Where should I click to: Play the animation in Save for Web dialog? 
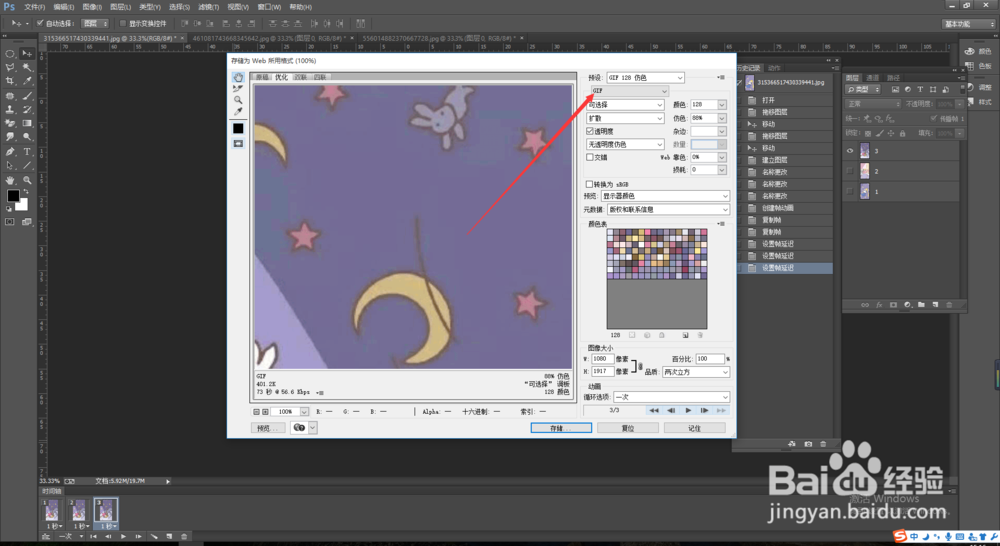(688, 411)
